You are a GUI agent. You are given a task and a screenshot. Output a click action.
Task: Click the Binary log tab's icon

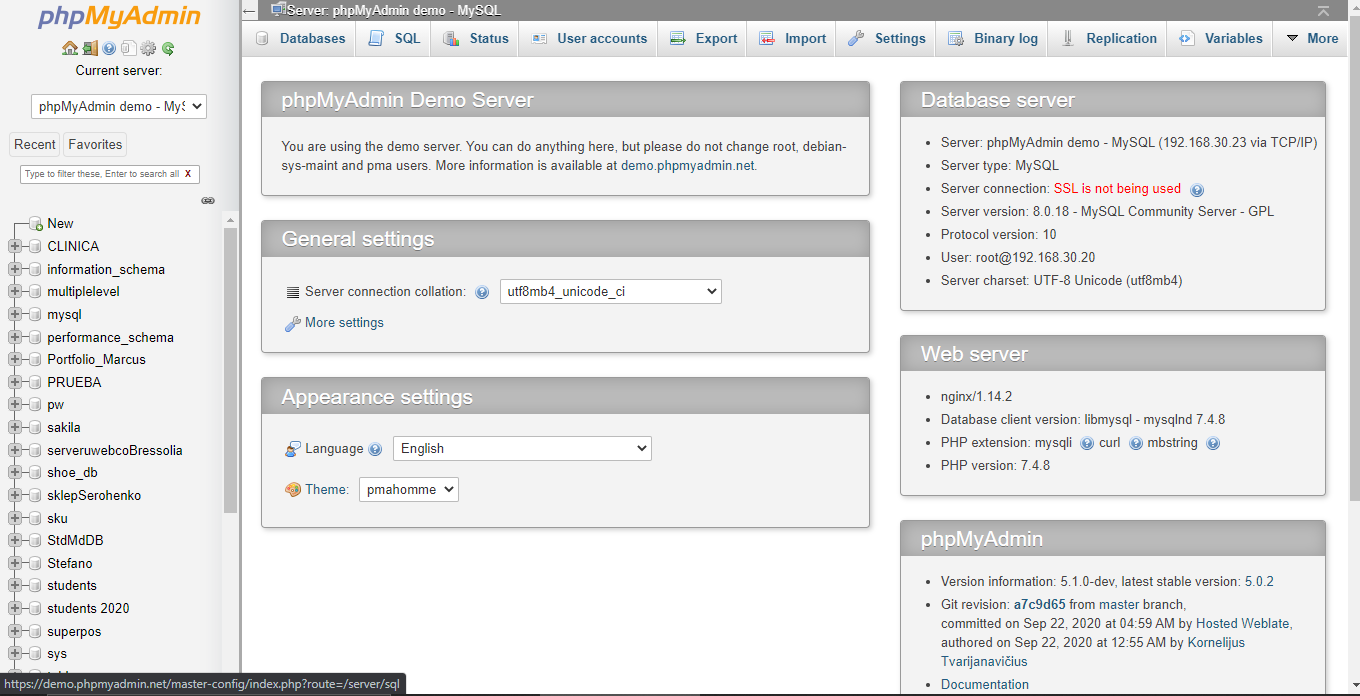[x=956, y=39]
